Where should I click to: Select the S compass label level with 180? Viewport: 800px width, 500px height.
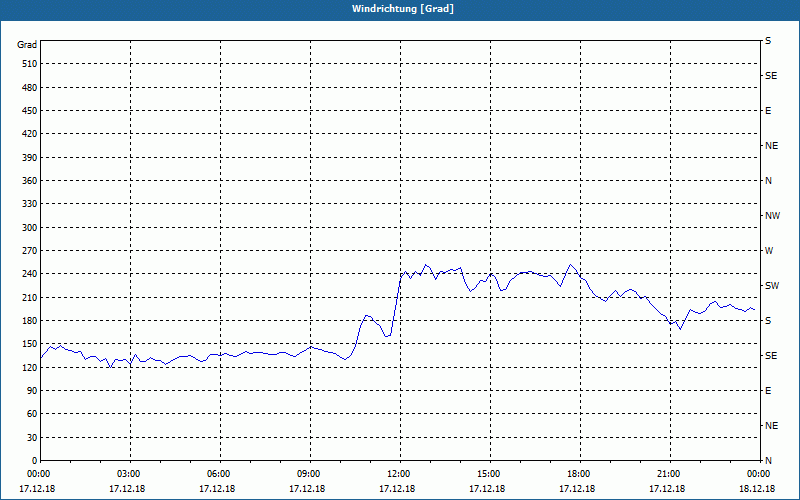pos(768,321)
